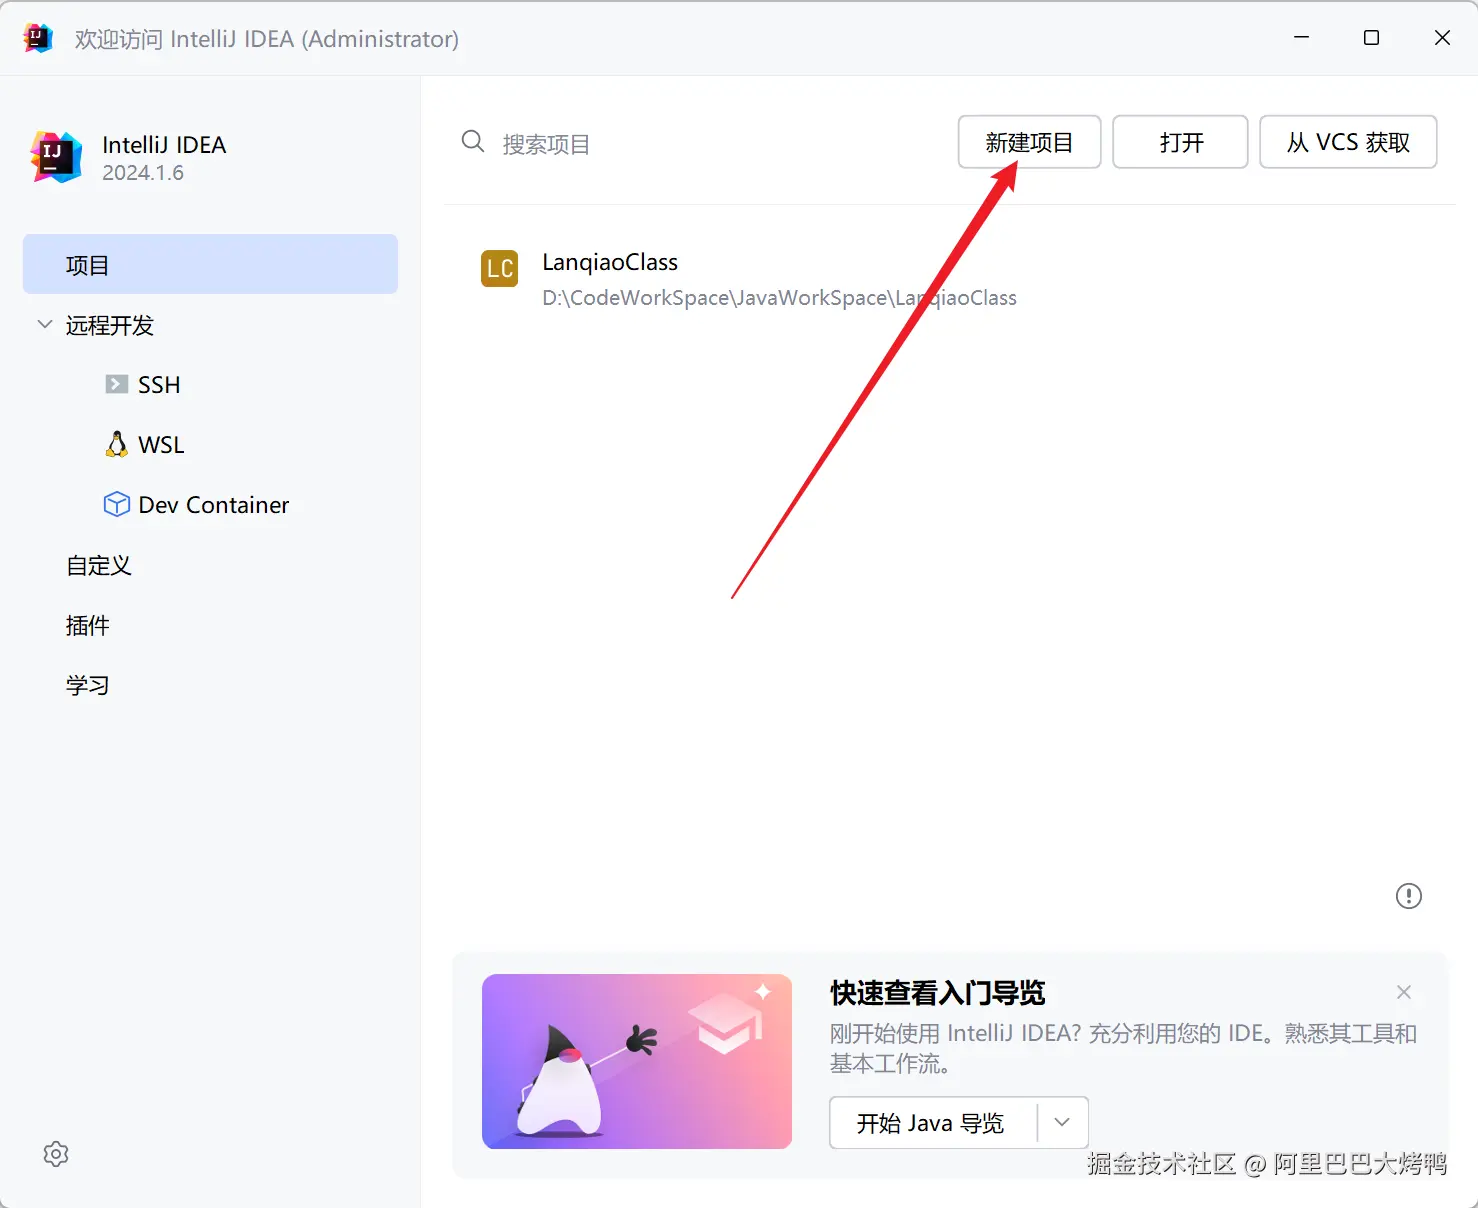Click the SSH terminal icon
1478x1208 pixels.
[x=117, y=384]
